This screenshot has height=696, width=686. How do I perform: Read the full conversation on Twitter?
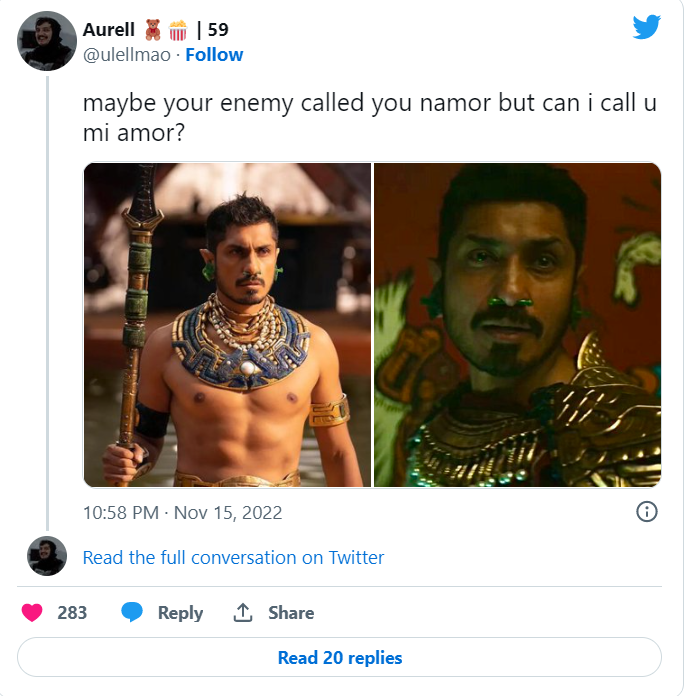(233, 557)
